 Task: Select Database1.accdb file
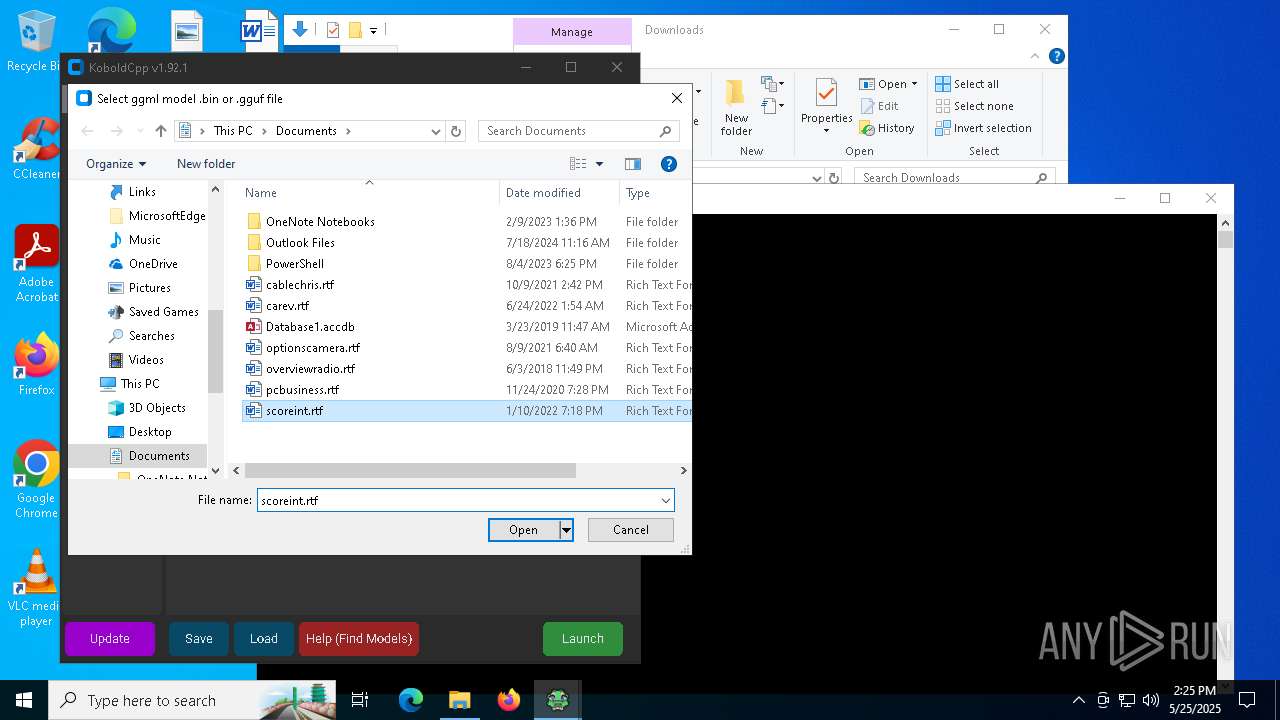point(310,327)
